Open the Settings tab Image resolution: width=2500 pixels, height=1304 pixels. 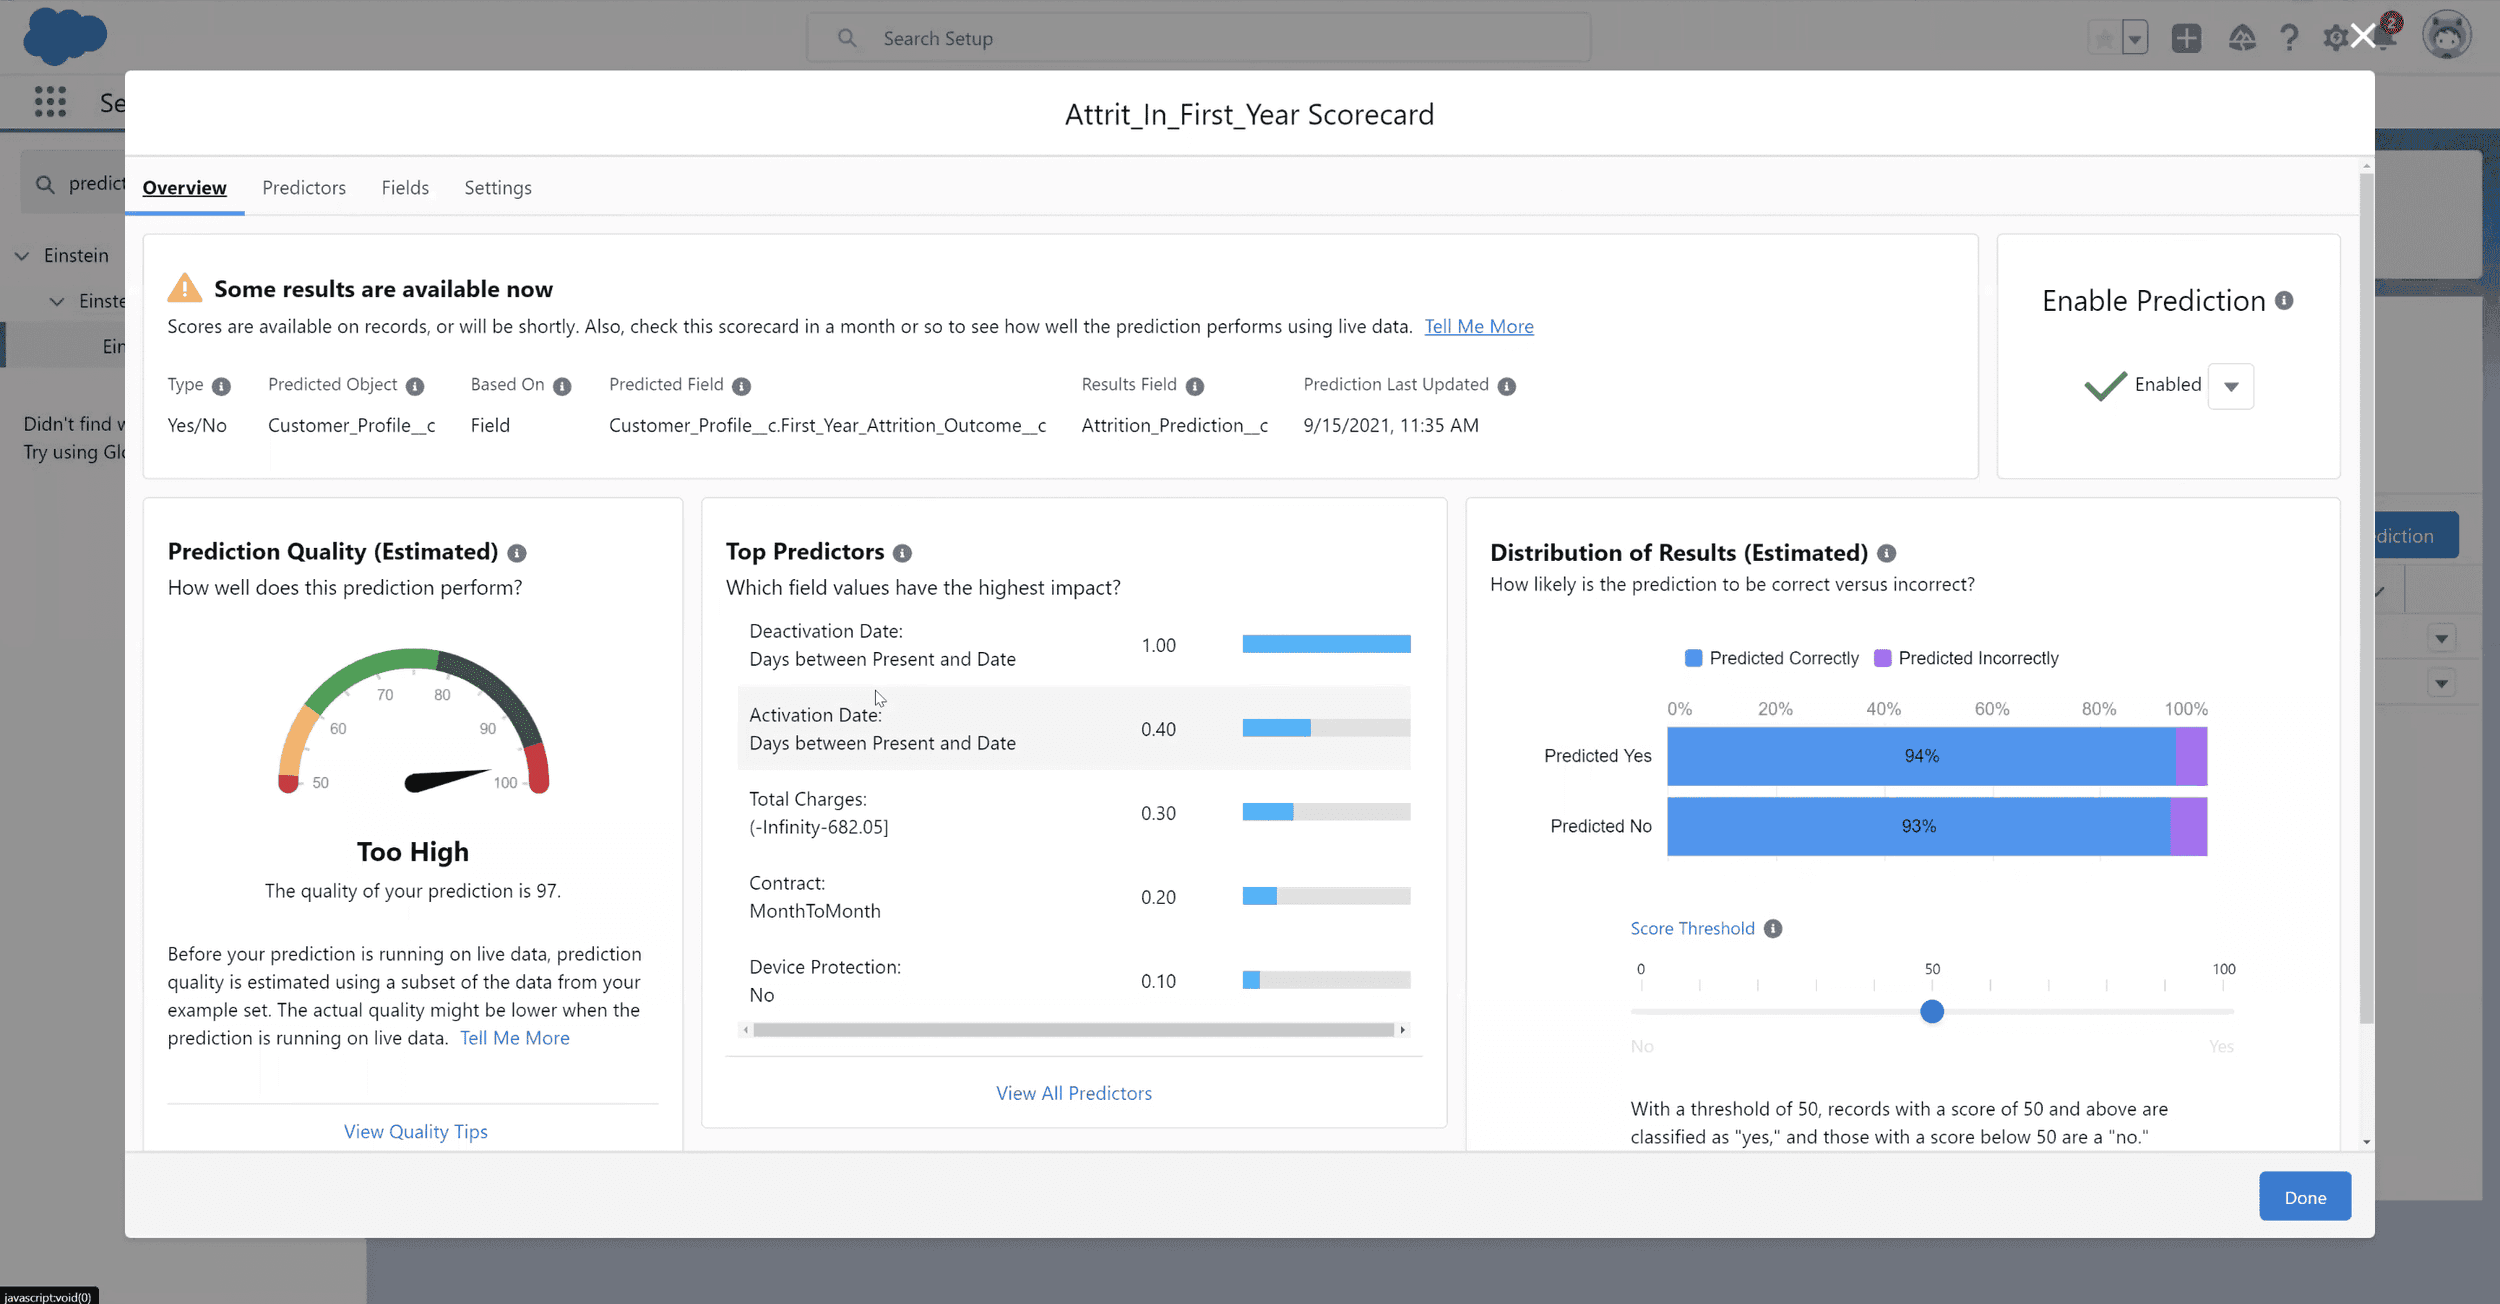point(497,188)
